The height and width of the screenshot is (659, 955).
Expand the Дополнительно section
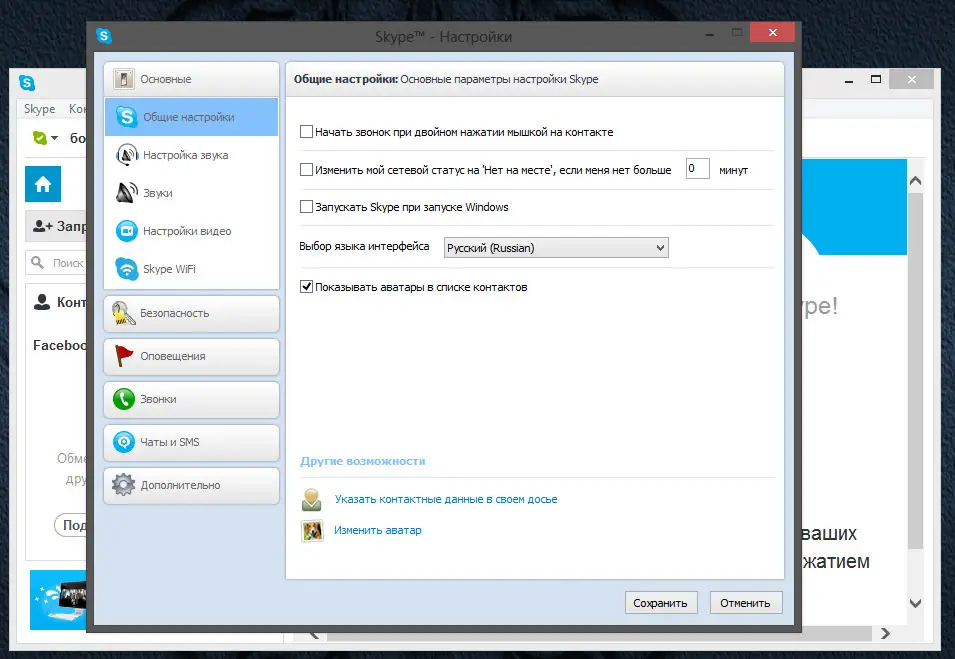pos(191,485)
